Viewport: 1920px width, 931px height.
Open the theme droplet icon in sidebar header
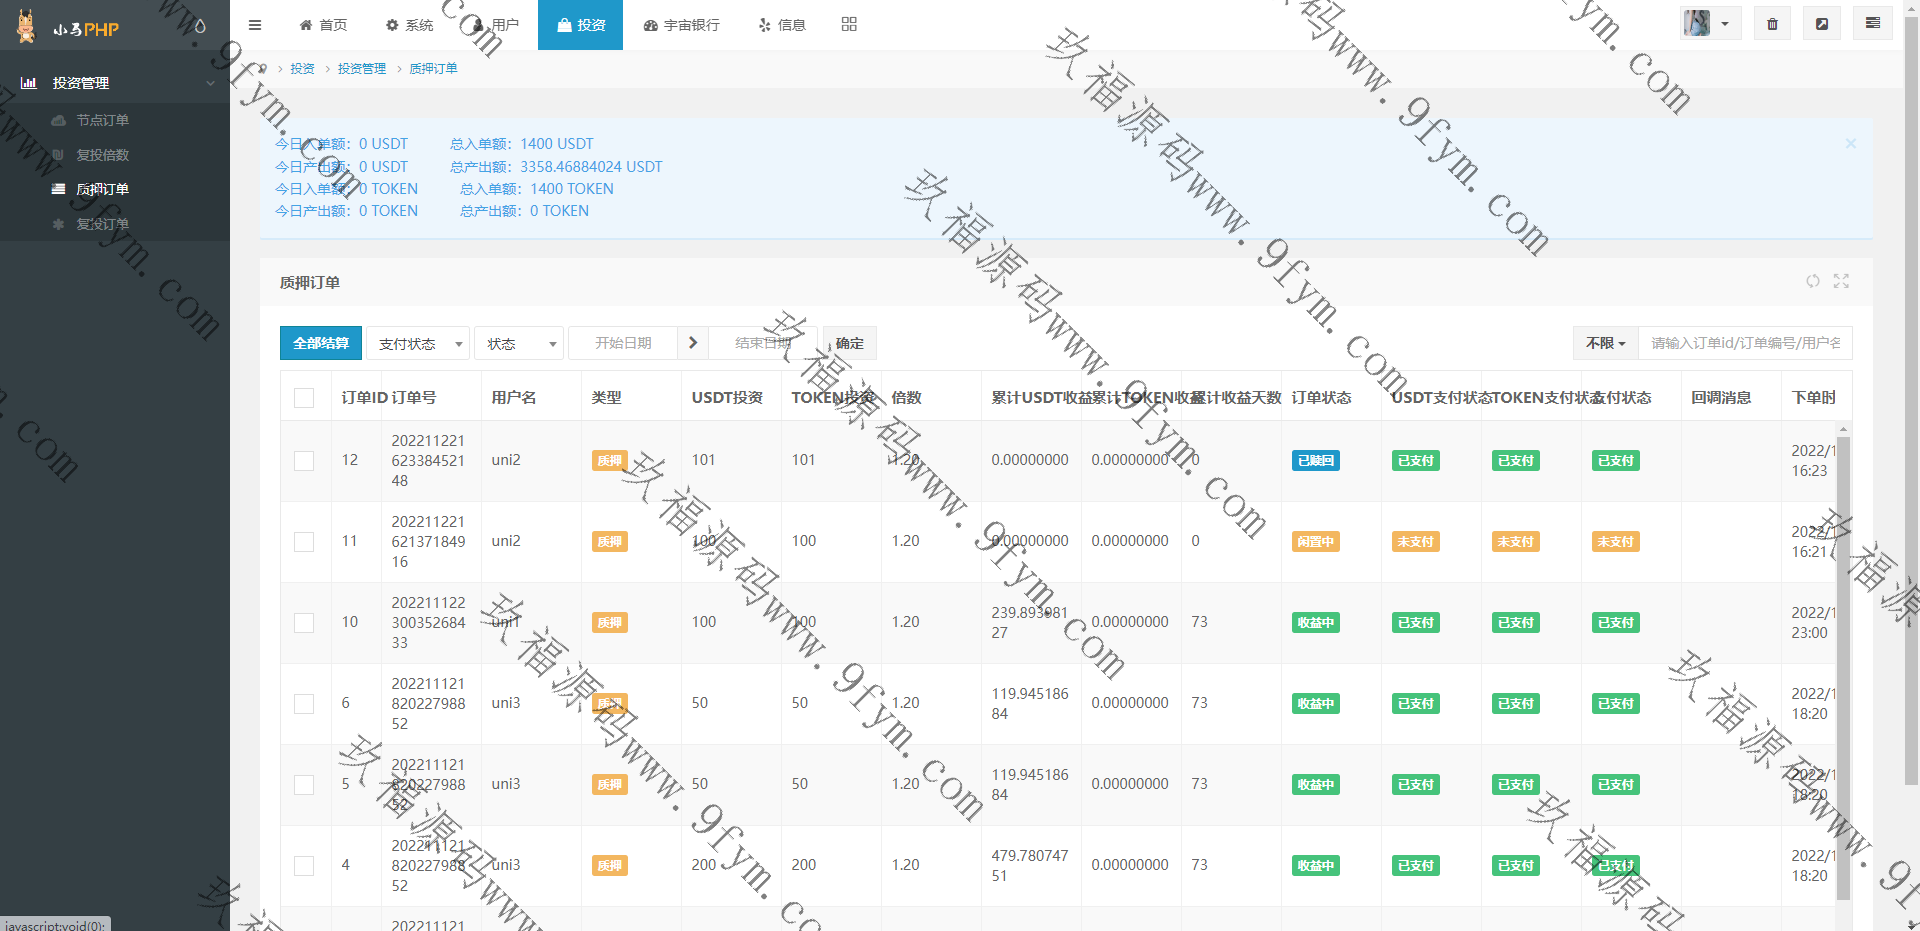click(x=200, y=27)
